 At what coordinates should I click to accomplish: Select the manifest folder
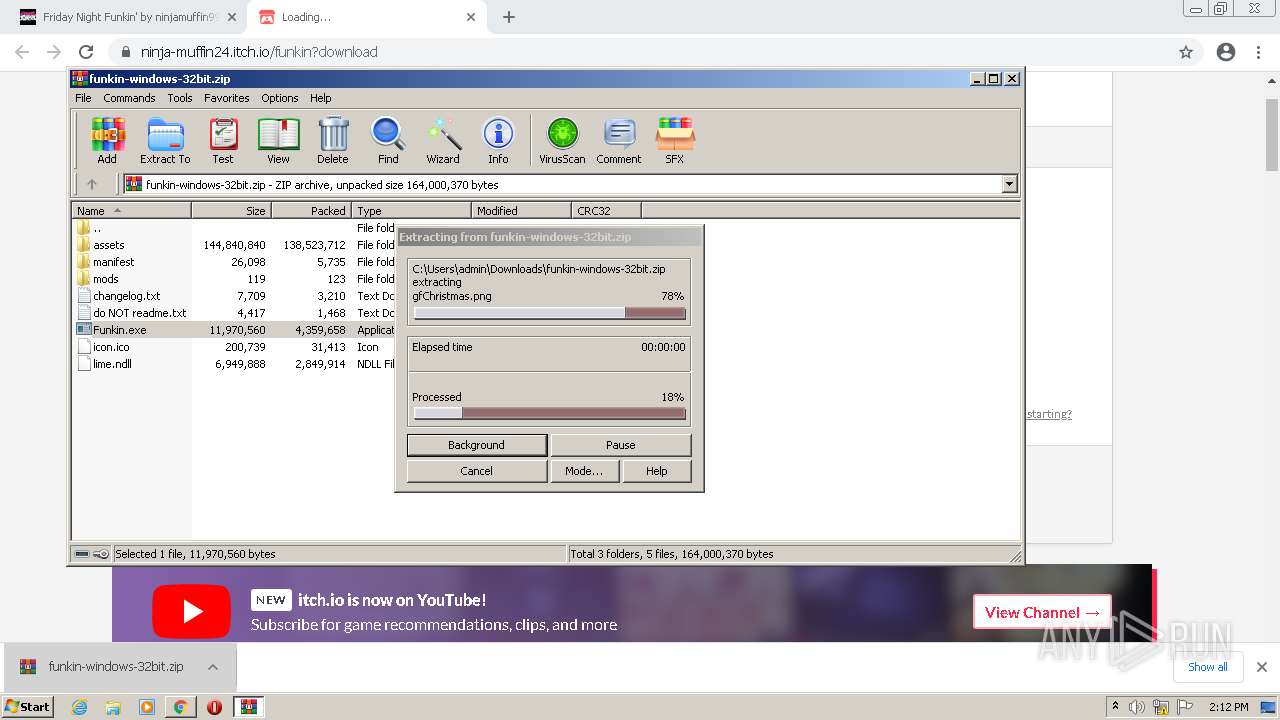113,262
